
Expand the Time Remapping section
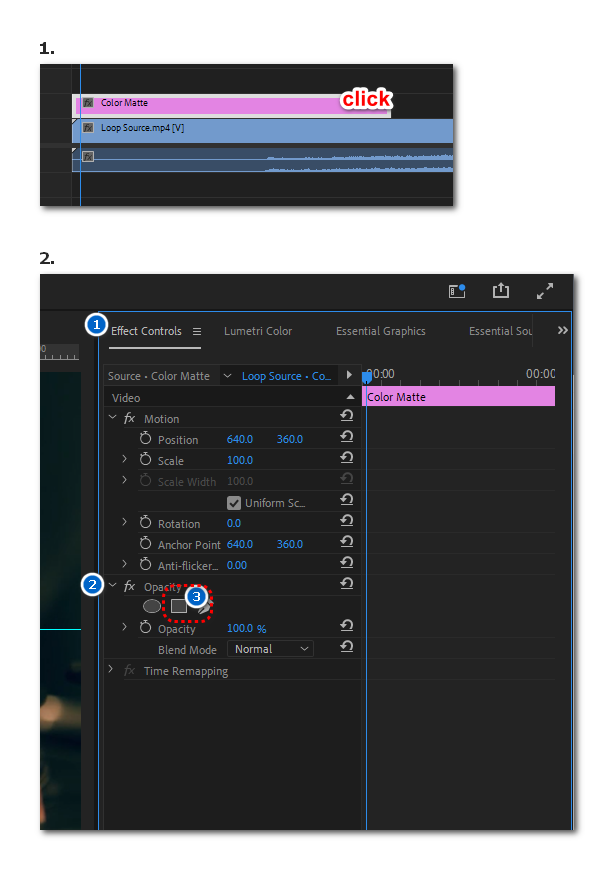point(111,670)
